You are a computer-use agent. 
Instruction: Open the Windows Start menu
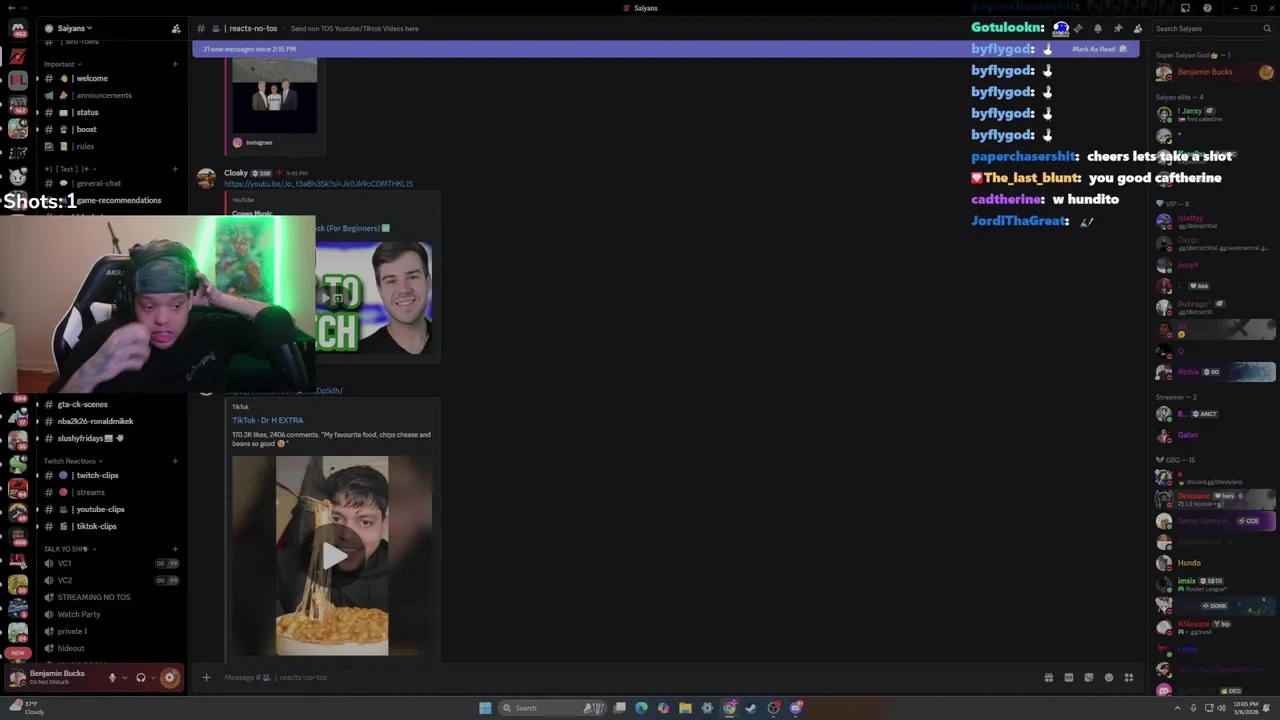[485, 708]
